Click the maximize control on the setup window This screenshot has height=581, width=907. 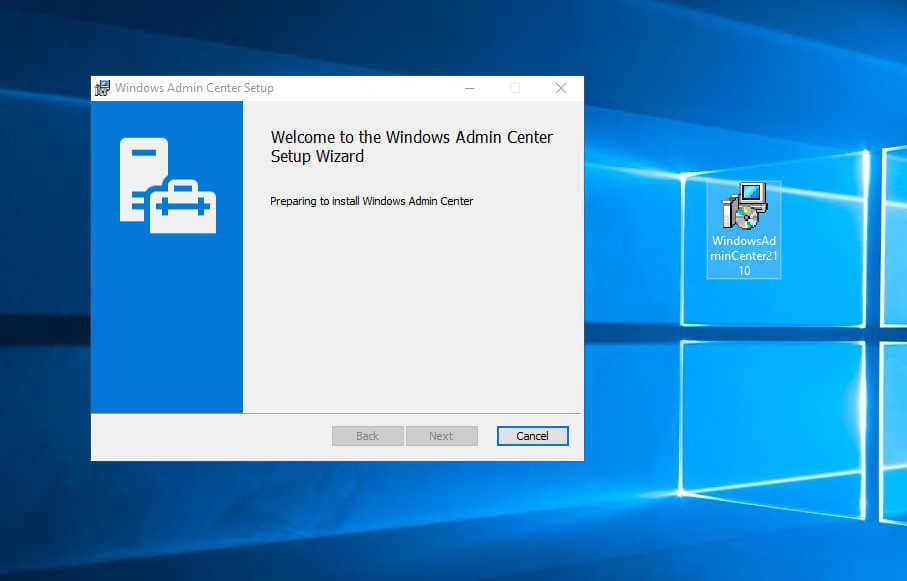pyautogui.click(x=515, y=88)
